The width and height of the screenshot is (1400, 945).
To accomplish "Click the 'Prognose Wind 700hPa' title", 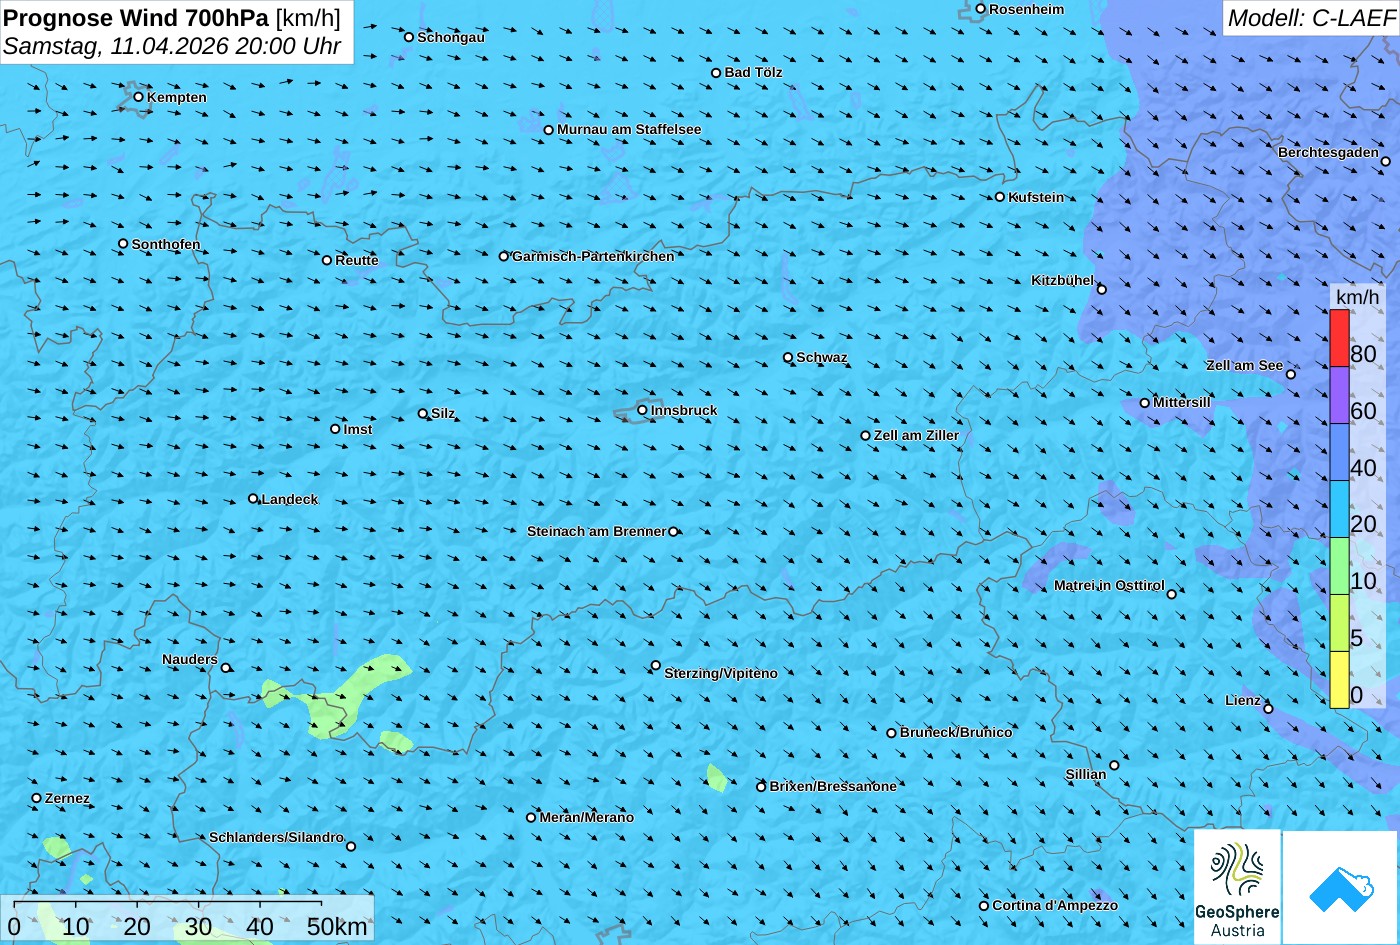I will tap(137, 17).
